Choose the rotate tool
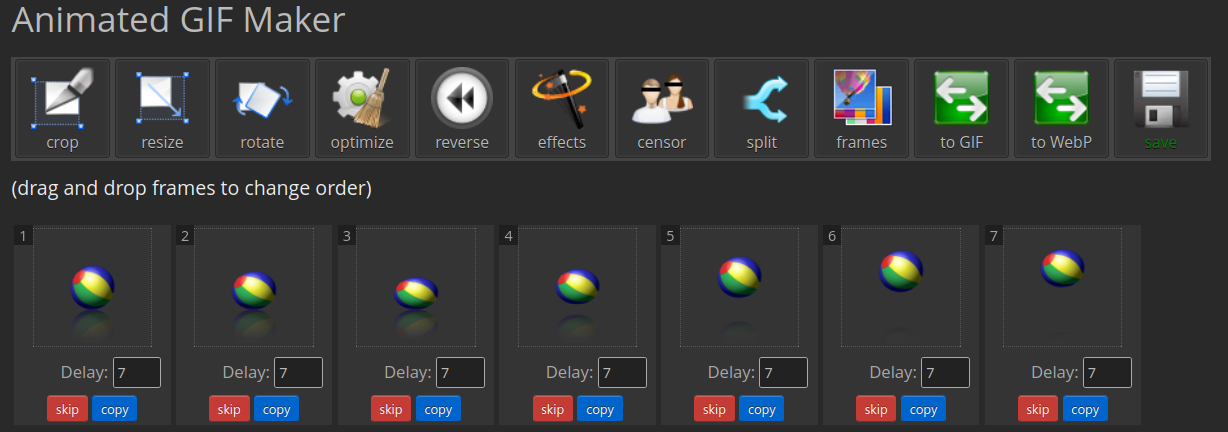This screenshot has width=1228, height=432. coord(262,106)
